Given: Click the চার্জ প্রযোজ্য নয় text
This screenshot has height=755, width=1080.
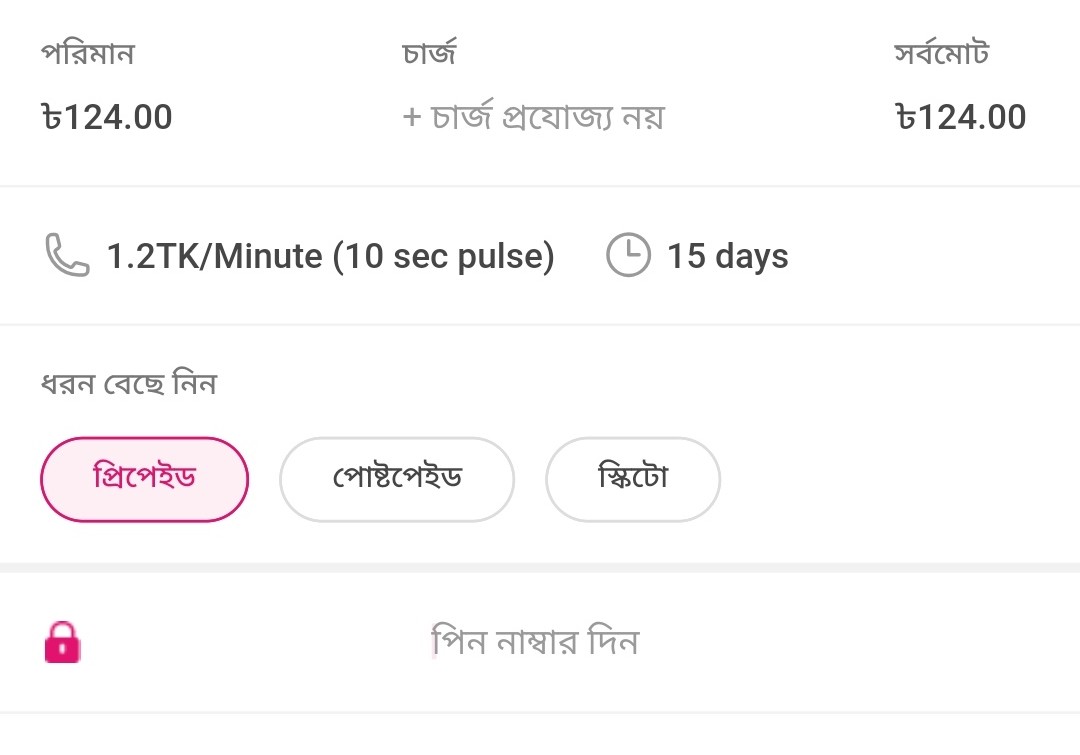Looking at the screenshot, I should coord(548,117).
